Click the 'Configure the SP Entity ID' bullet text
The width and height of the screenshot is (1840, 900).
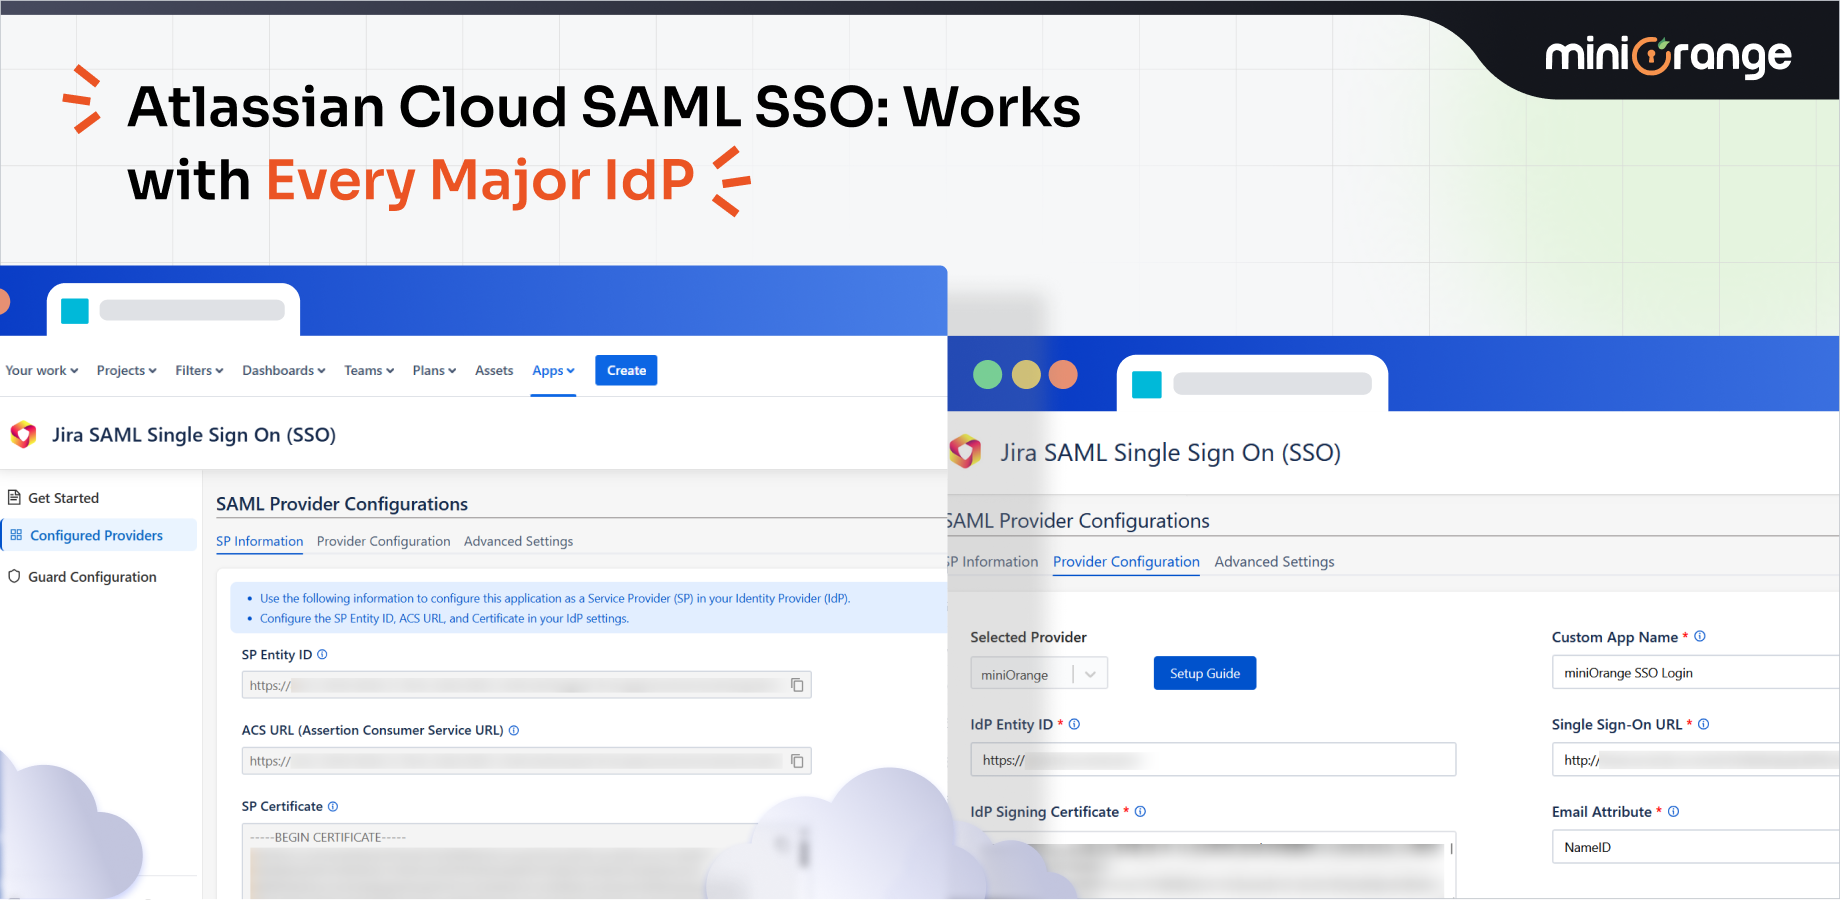(x=444, y=619)
